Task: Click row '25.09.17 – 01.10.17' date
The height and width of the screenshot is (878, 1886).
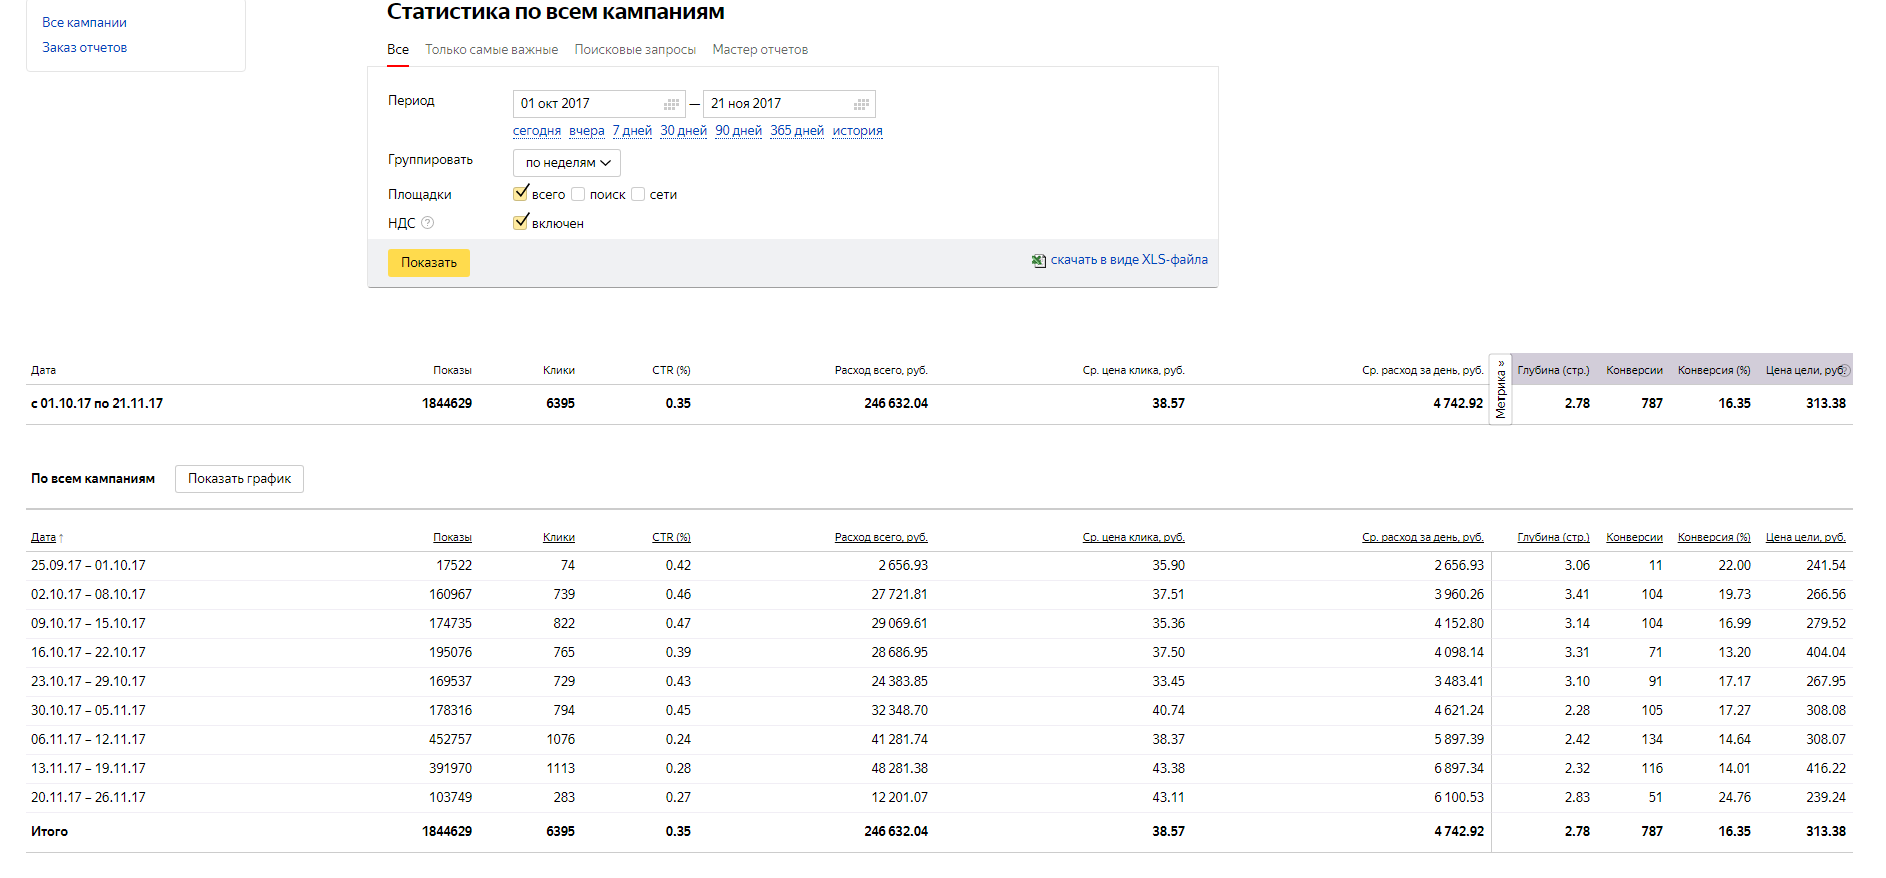Action: tap(88, 566)
